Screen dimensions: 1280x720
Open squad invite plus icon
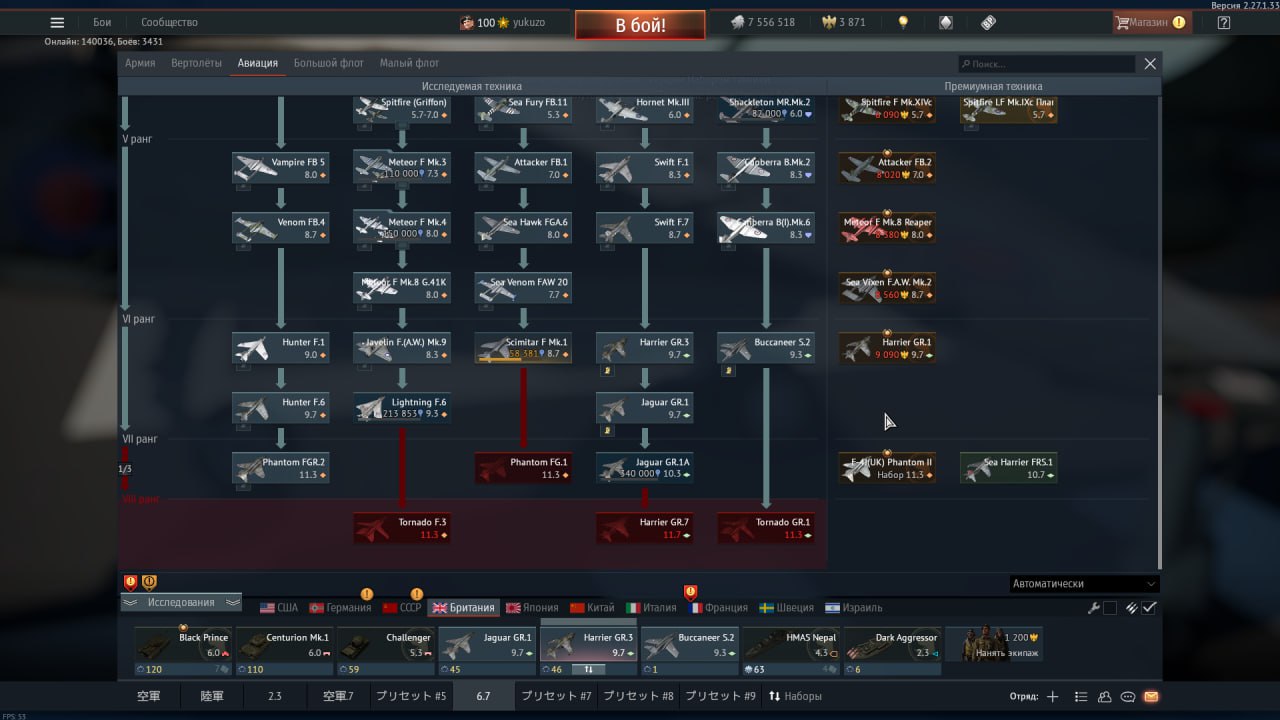coord(1052,696)
